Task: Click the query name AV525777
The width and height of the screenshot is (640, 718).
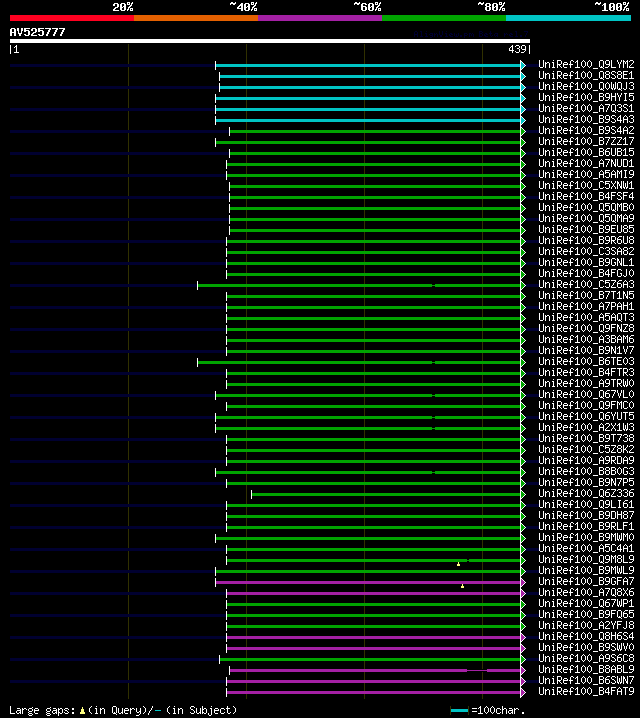Action: click(x=38, y=32)
